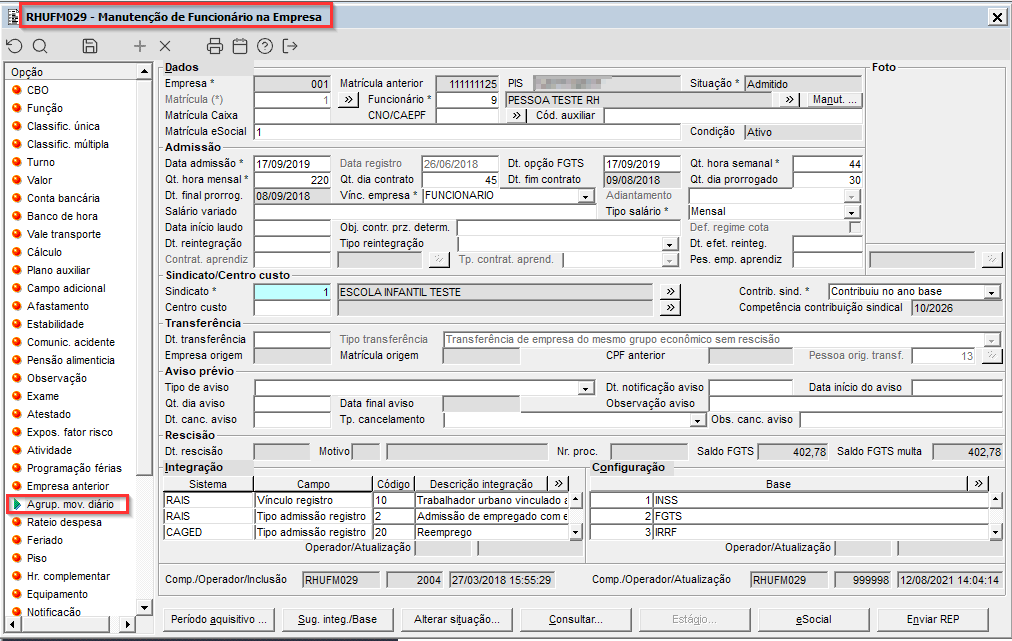Expand Integração grid columns arrow
The width and height of the screenshot is (1012, 641).
[558, 483]
